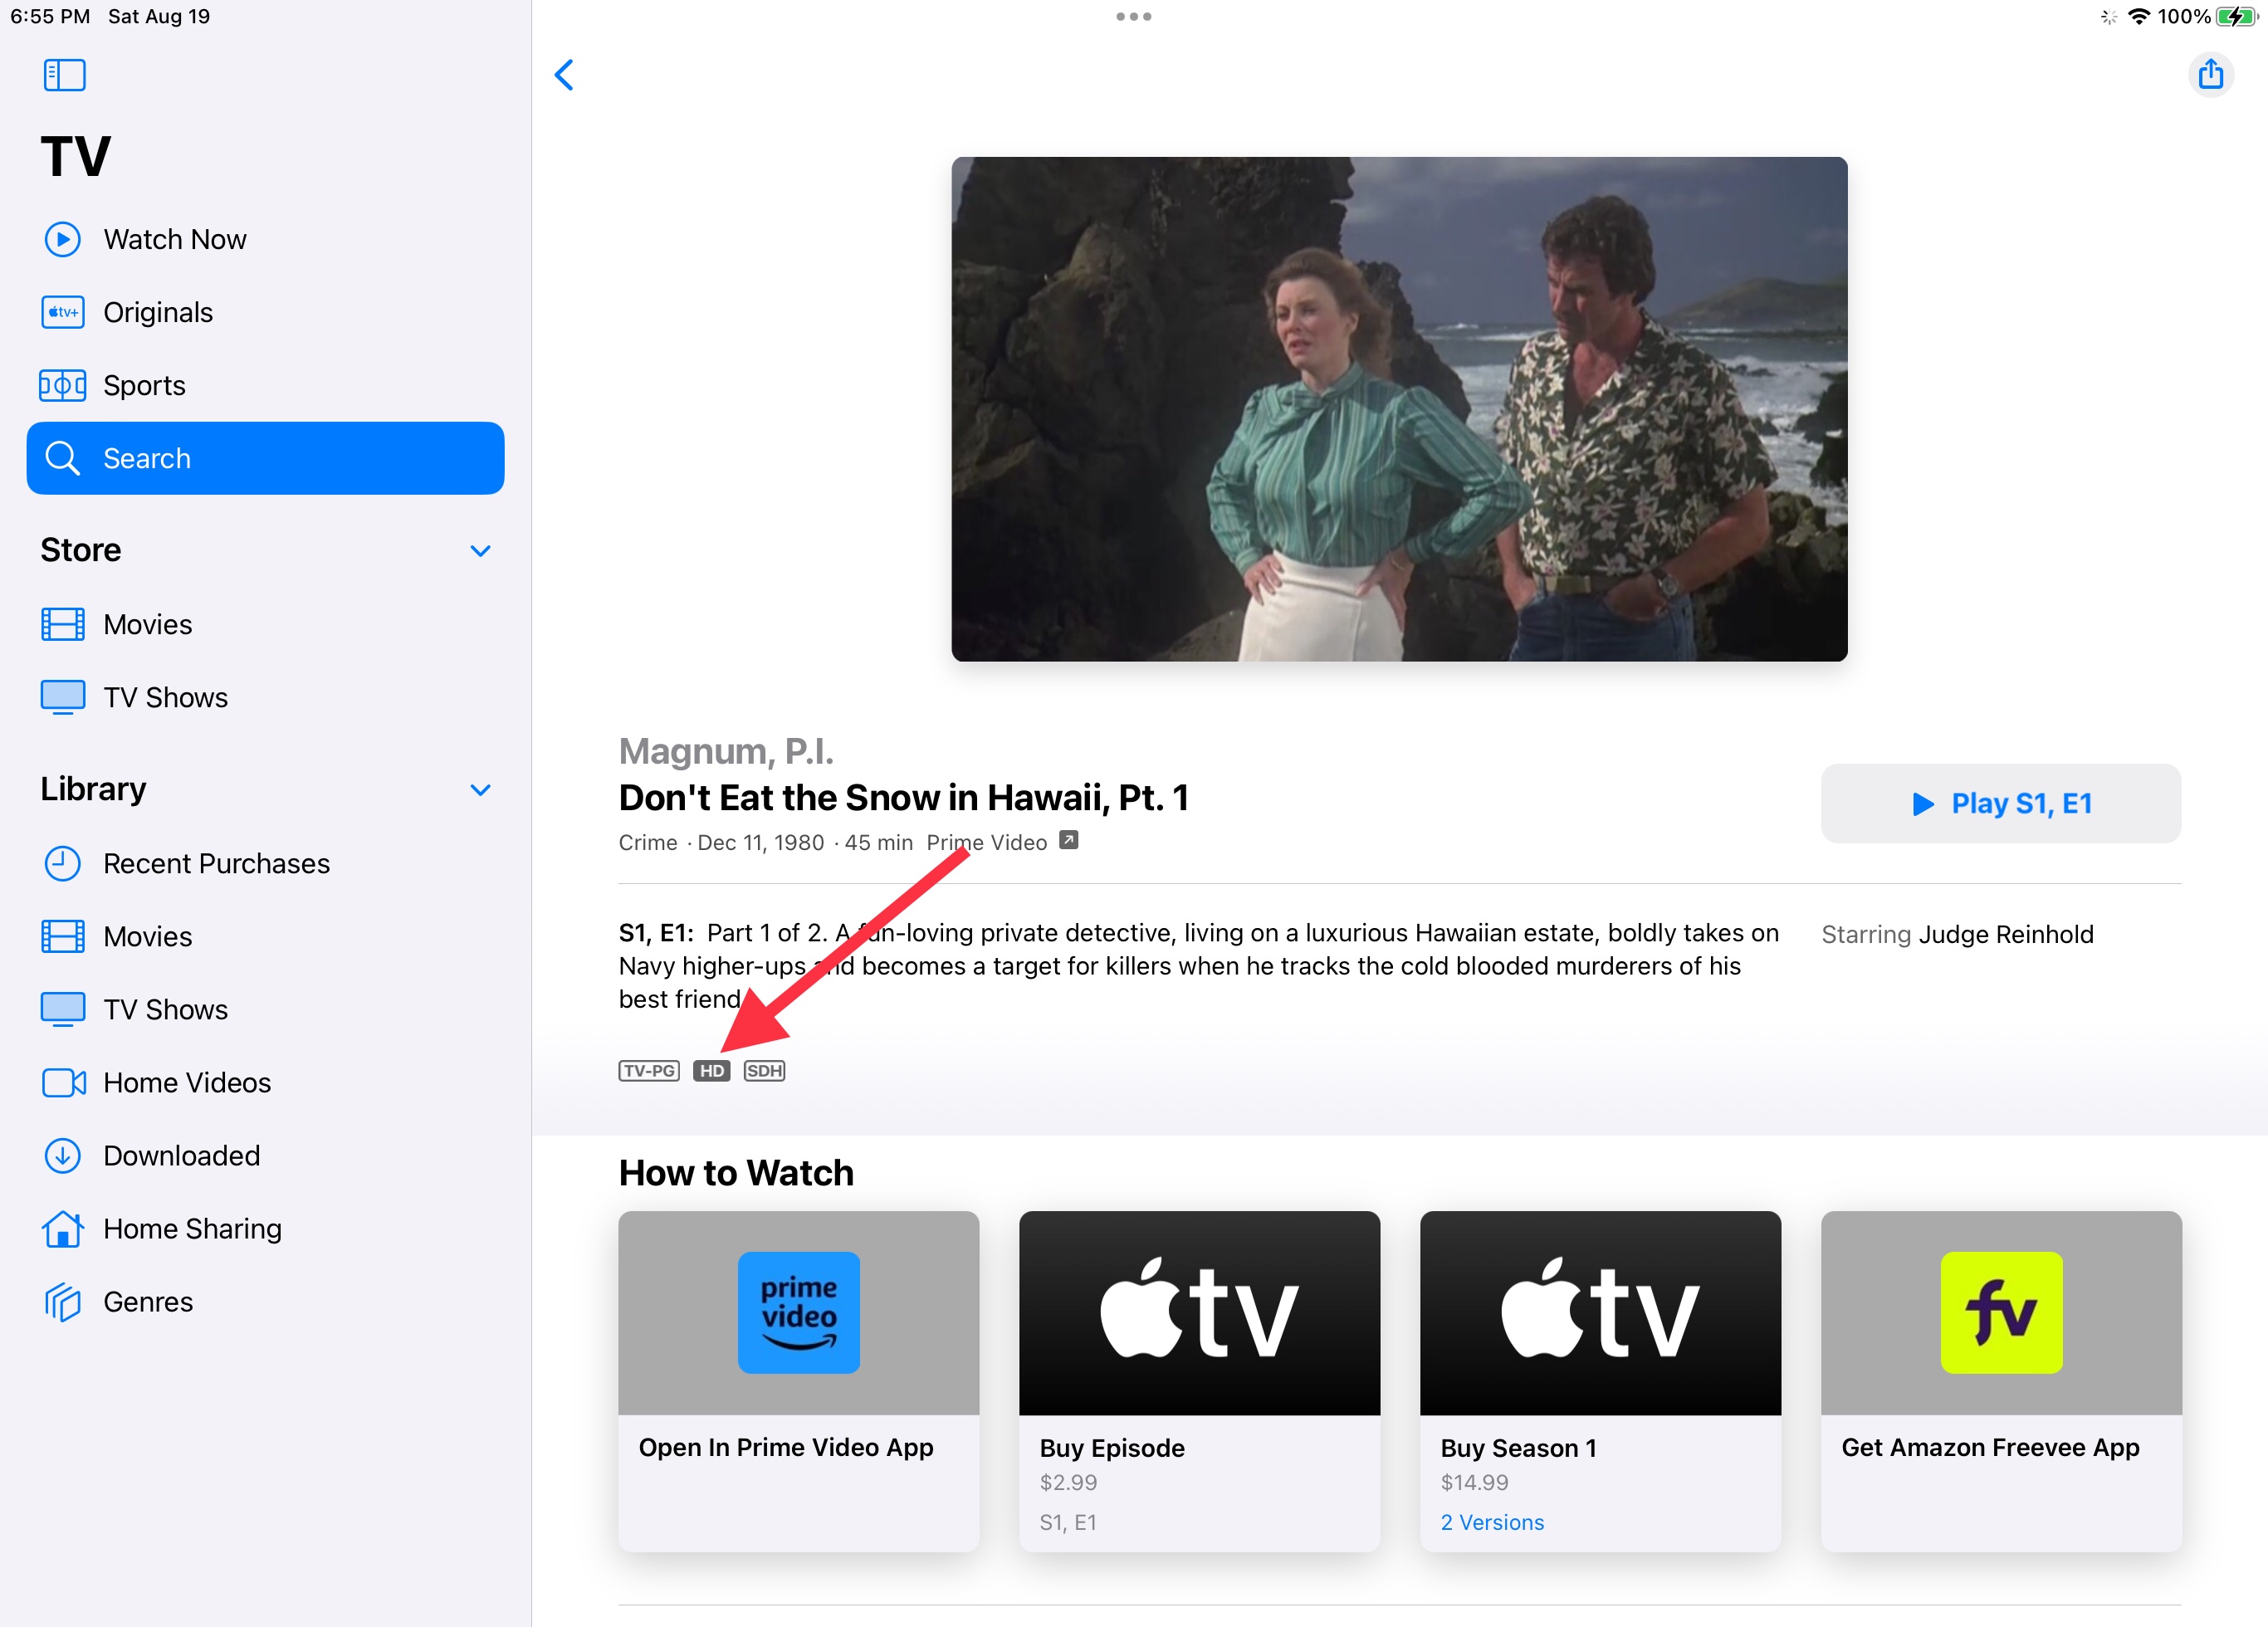Screen dimensions: 2268x1627
Task: Open the Share sheet
Action: click(x=2212, y=75)
